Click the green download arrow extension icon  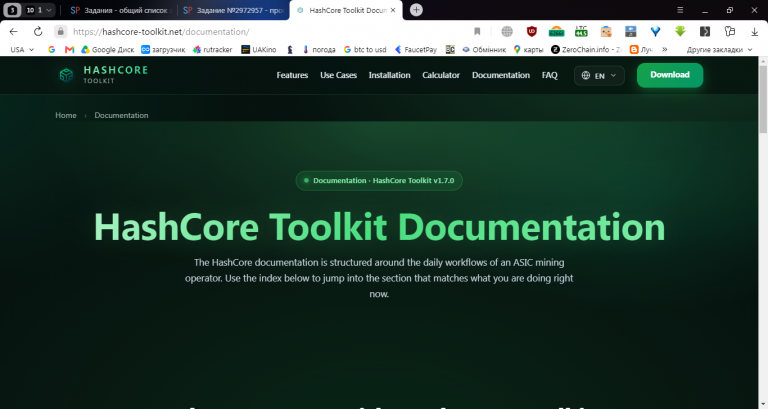point(680,31)
